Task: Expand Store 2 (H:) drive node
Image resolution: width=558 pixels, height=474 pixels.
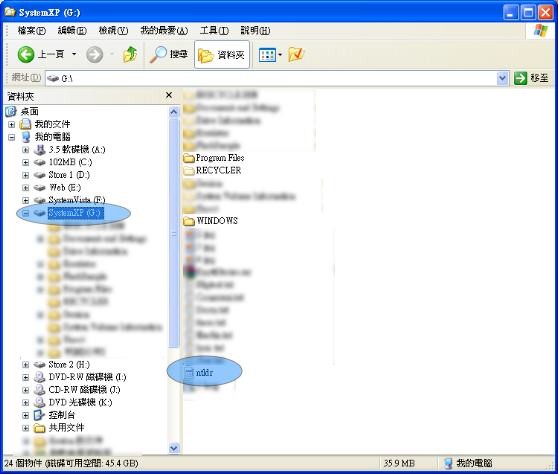Action: click(x=25, y=365)
